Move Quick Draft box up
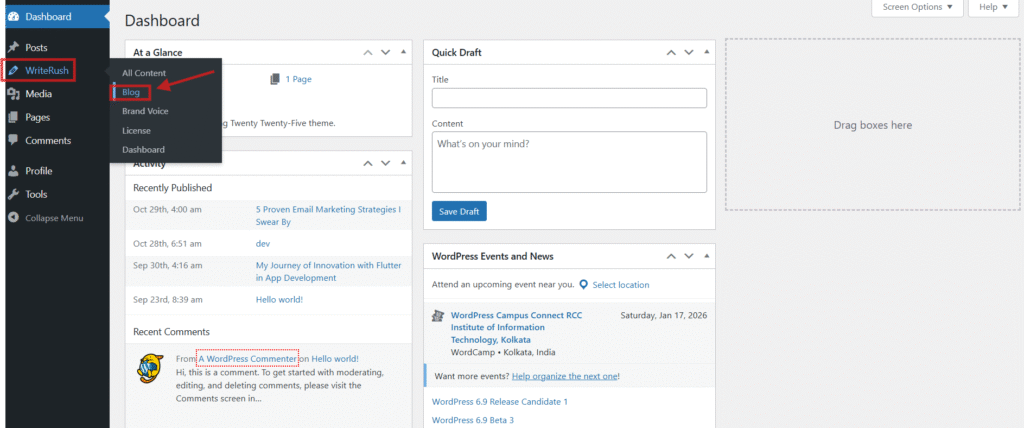 (671, 52)
